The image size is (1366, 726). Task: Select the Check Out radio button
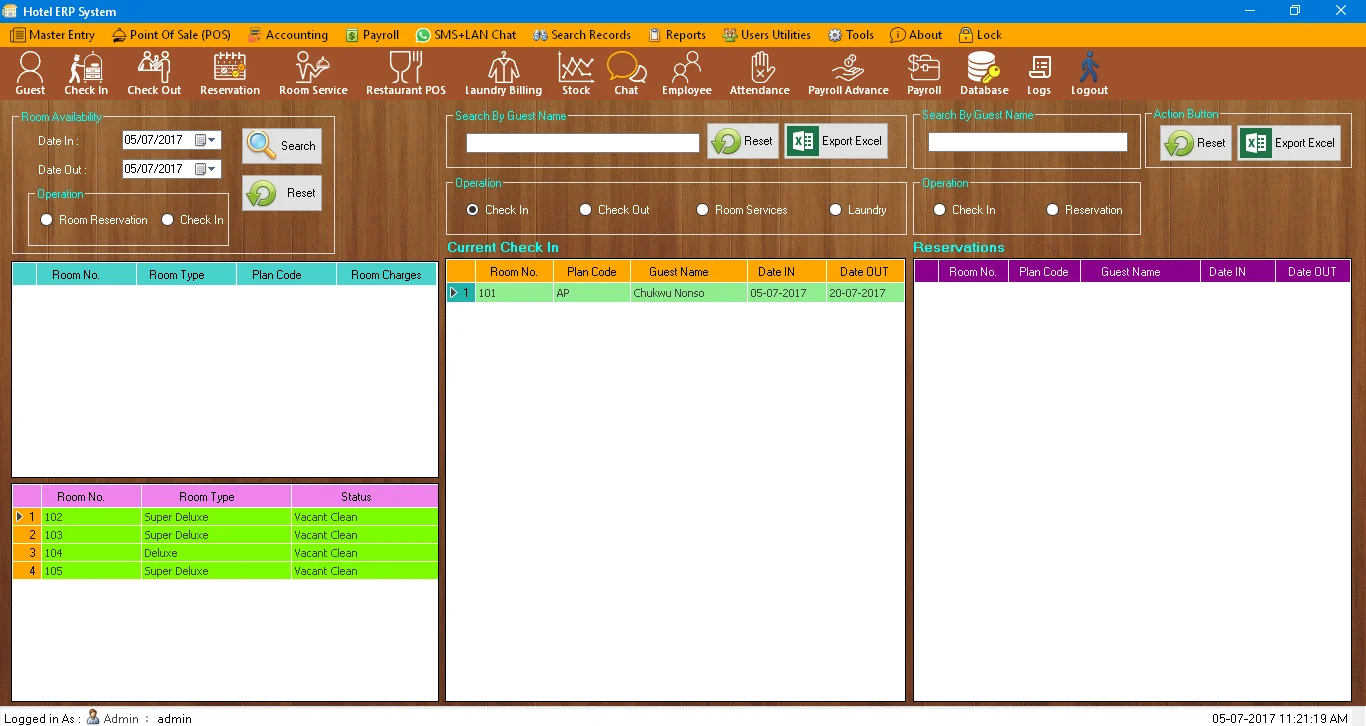[585, 210]
